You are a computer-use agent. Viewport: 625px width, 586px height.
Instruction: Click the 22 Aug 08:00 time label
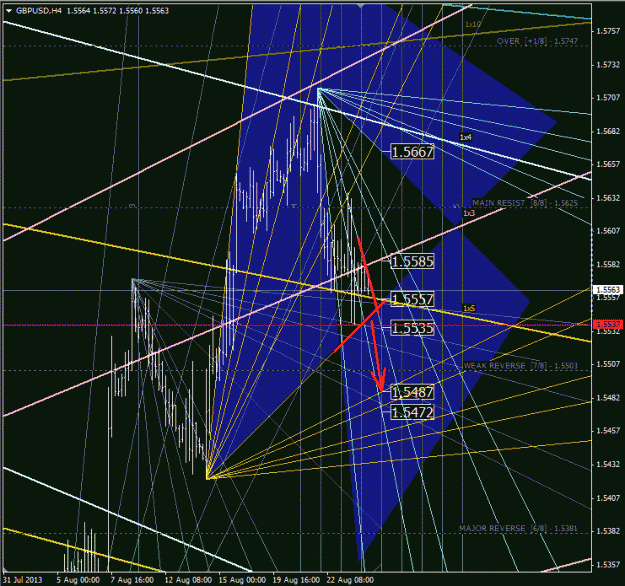[x=350, y=580]
